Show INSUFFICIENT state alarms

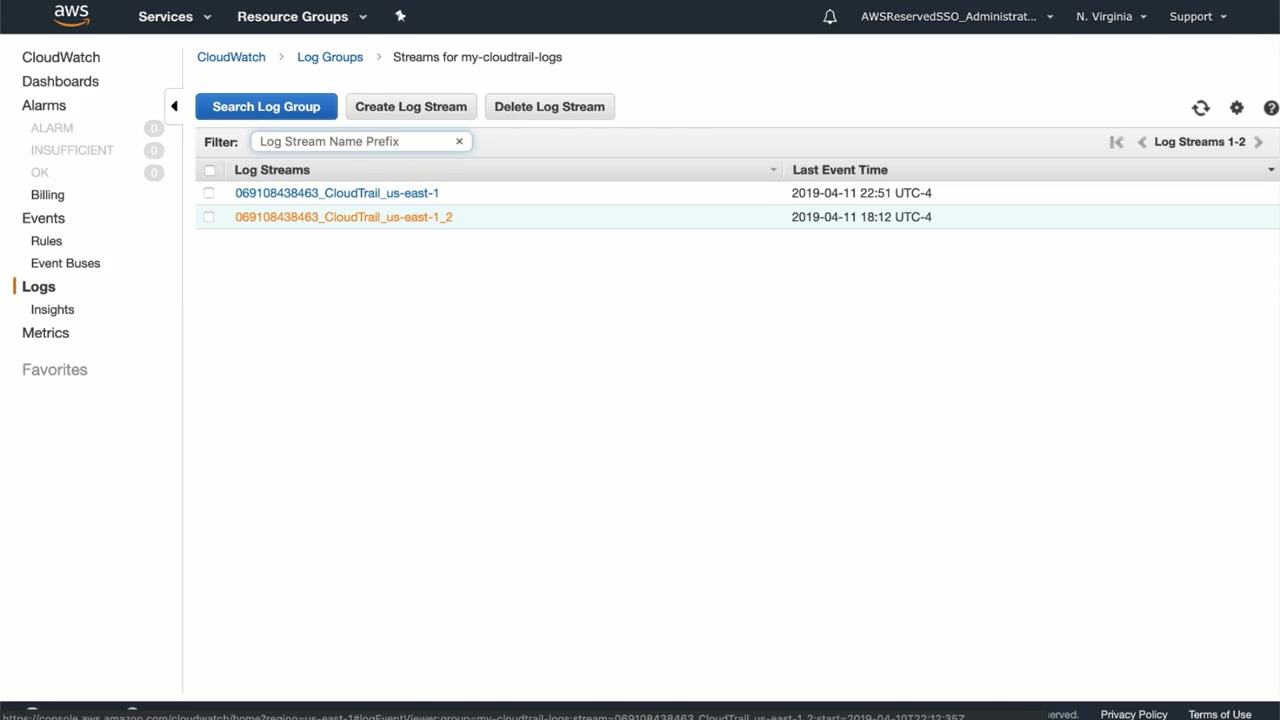pos(72,150)
